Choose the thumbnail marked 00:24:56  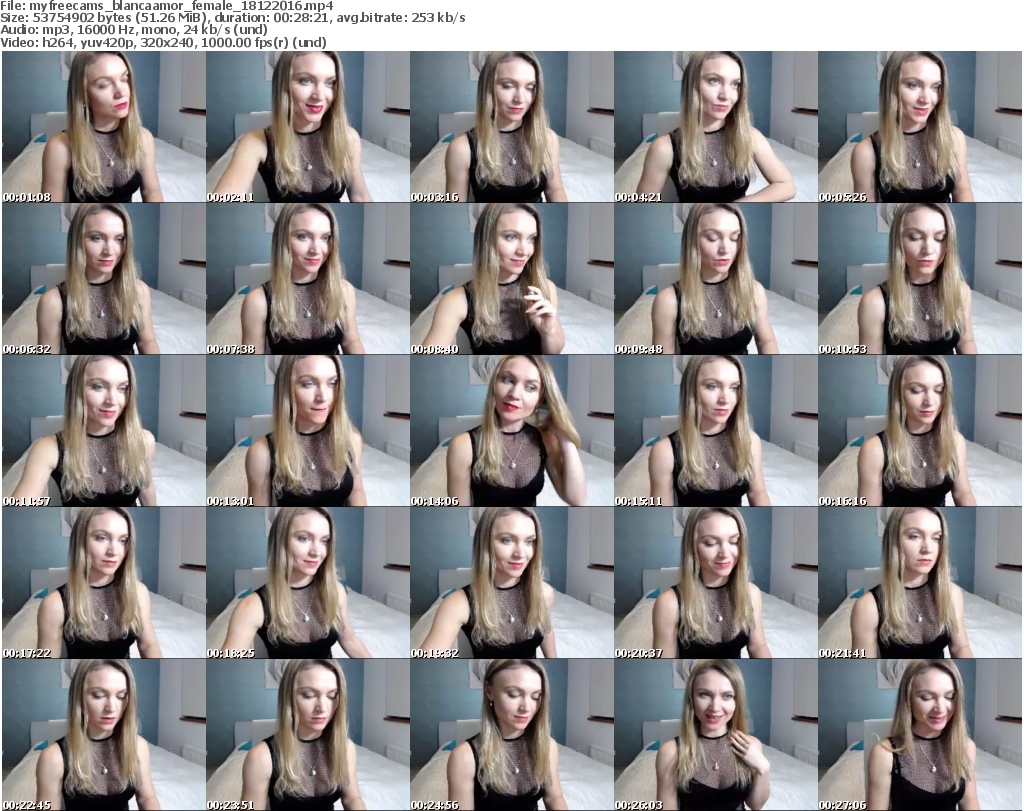click(x=511, y=735)
